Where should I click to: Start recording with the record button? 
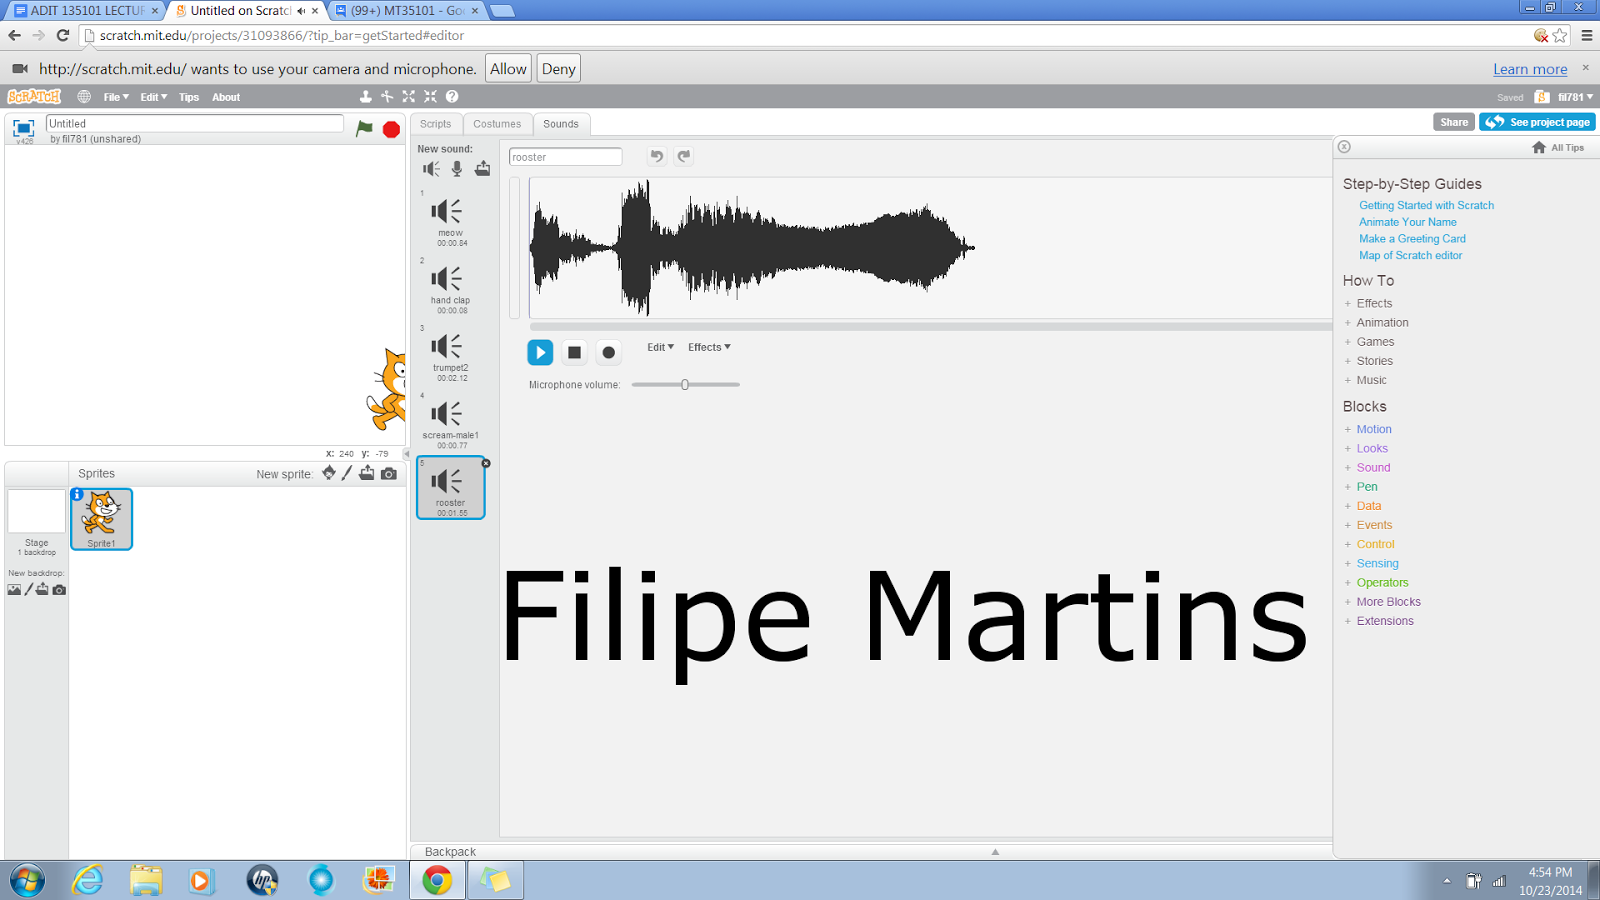(x=609, y=352)
